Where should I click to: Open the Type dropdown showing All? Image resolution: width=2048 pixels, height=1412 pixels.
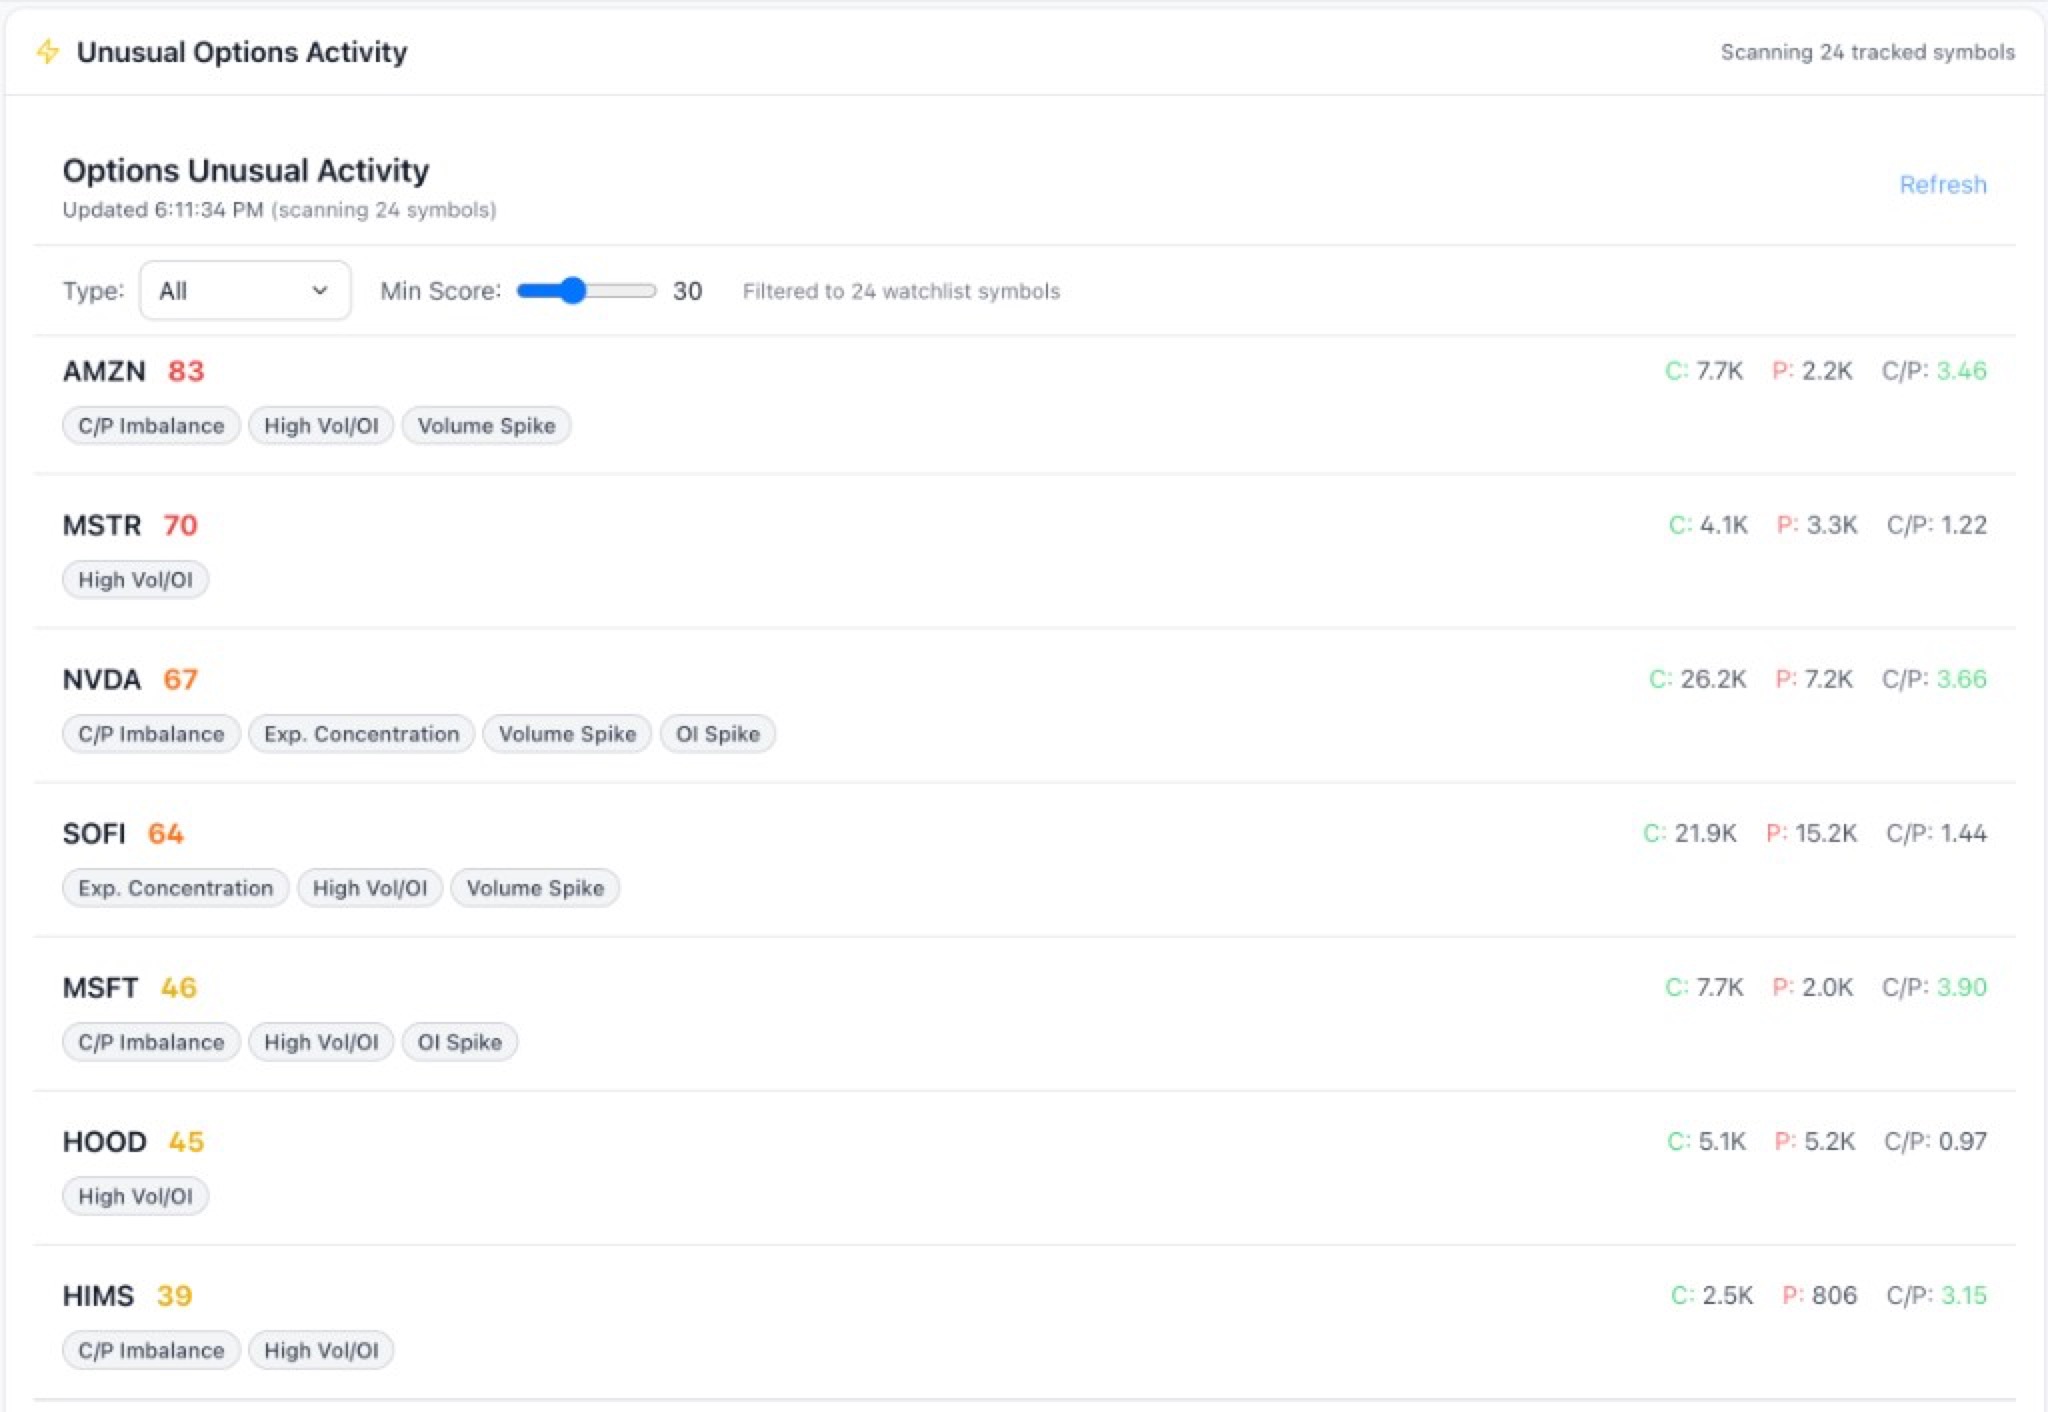coord(245,291)
